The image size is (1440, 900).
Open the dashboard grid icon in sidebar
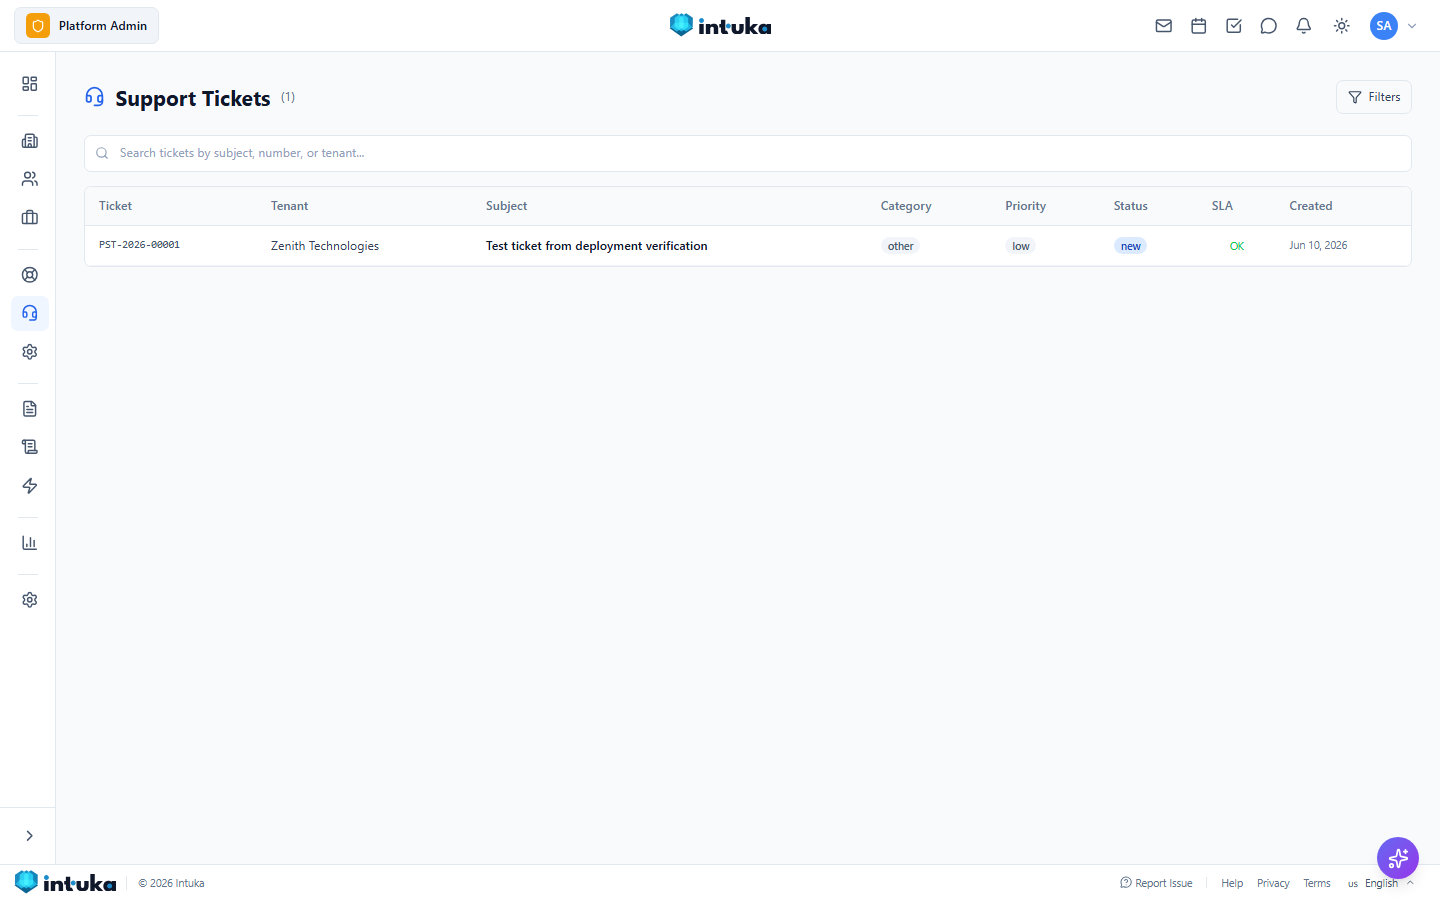(30, 84)
